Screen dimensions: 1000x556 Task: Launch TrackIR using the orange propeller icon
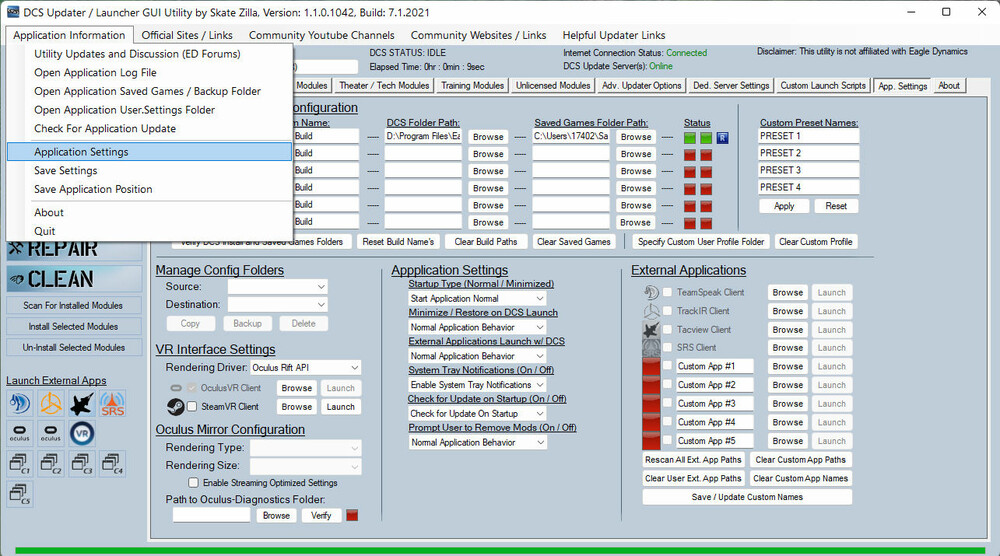coord(51,404)
